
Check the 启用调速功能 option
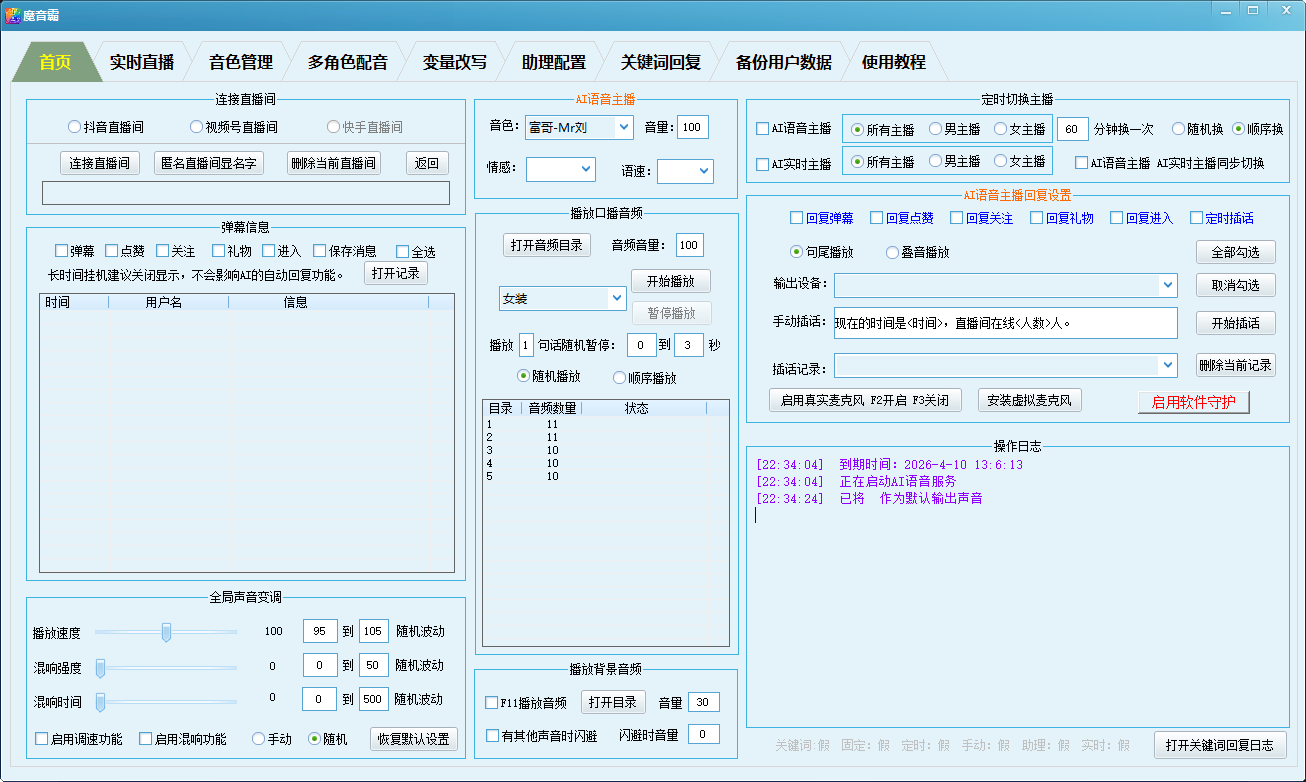[42, 739]
